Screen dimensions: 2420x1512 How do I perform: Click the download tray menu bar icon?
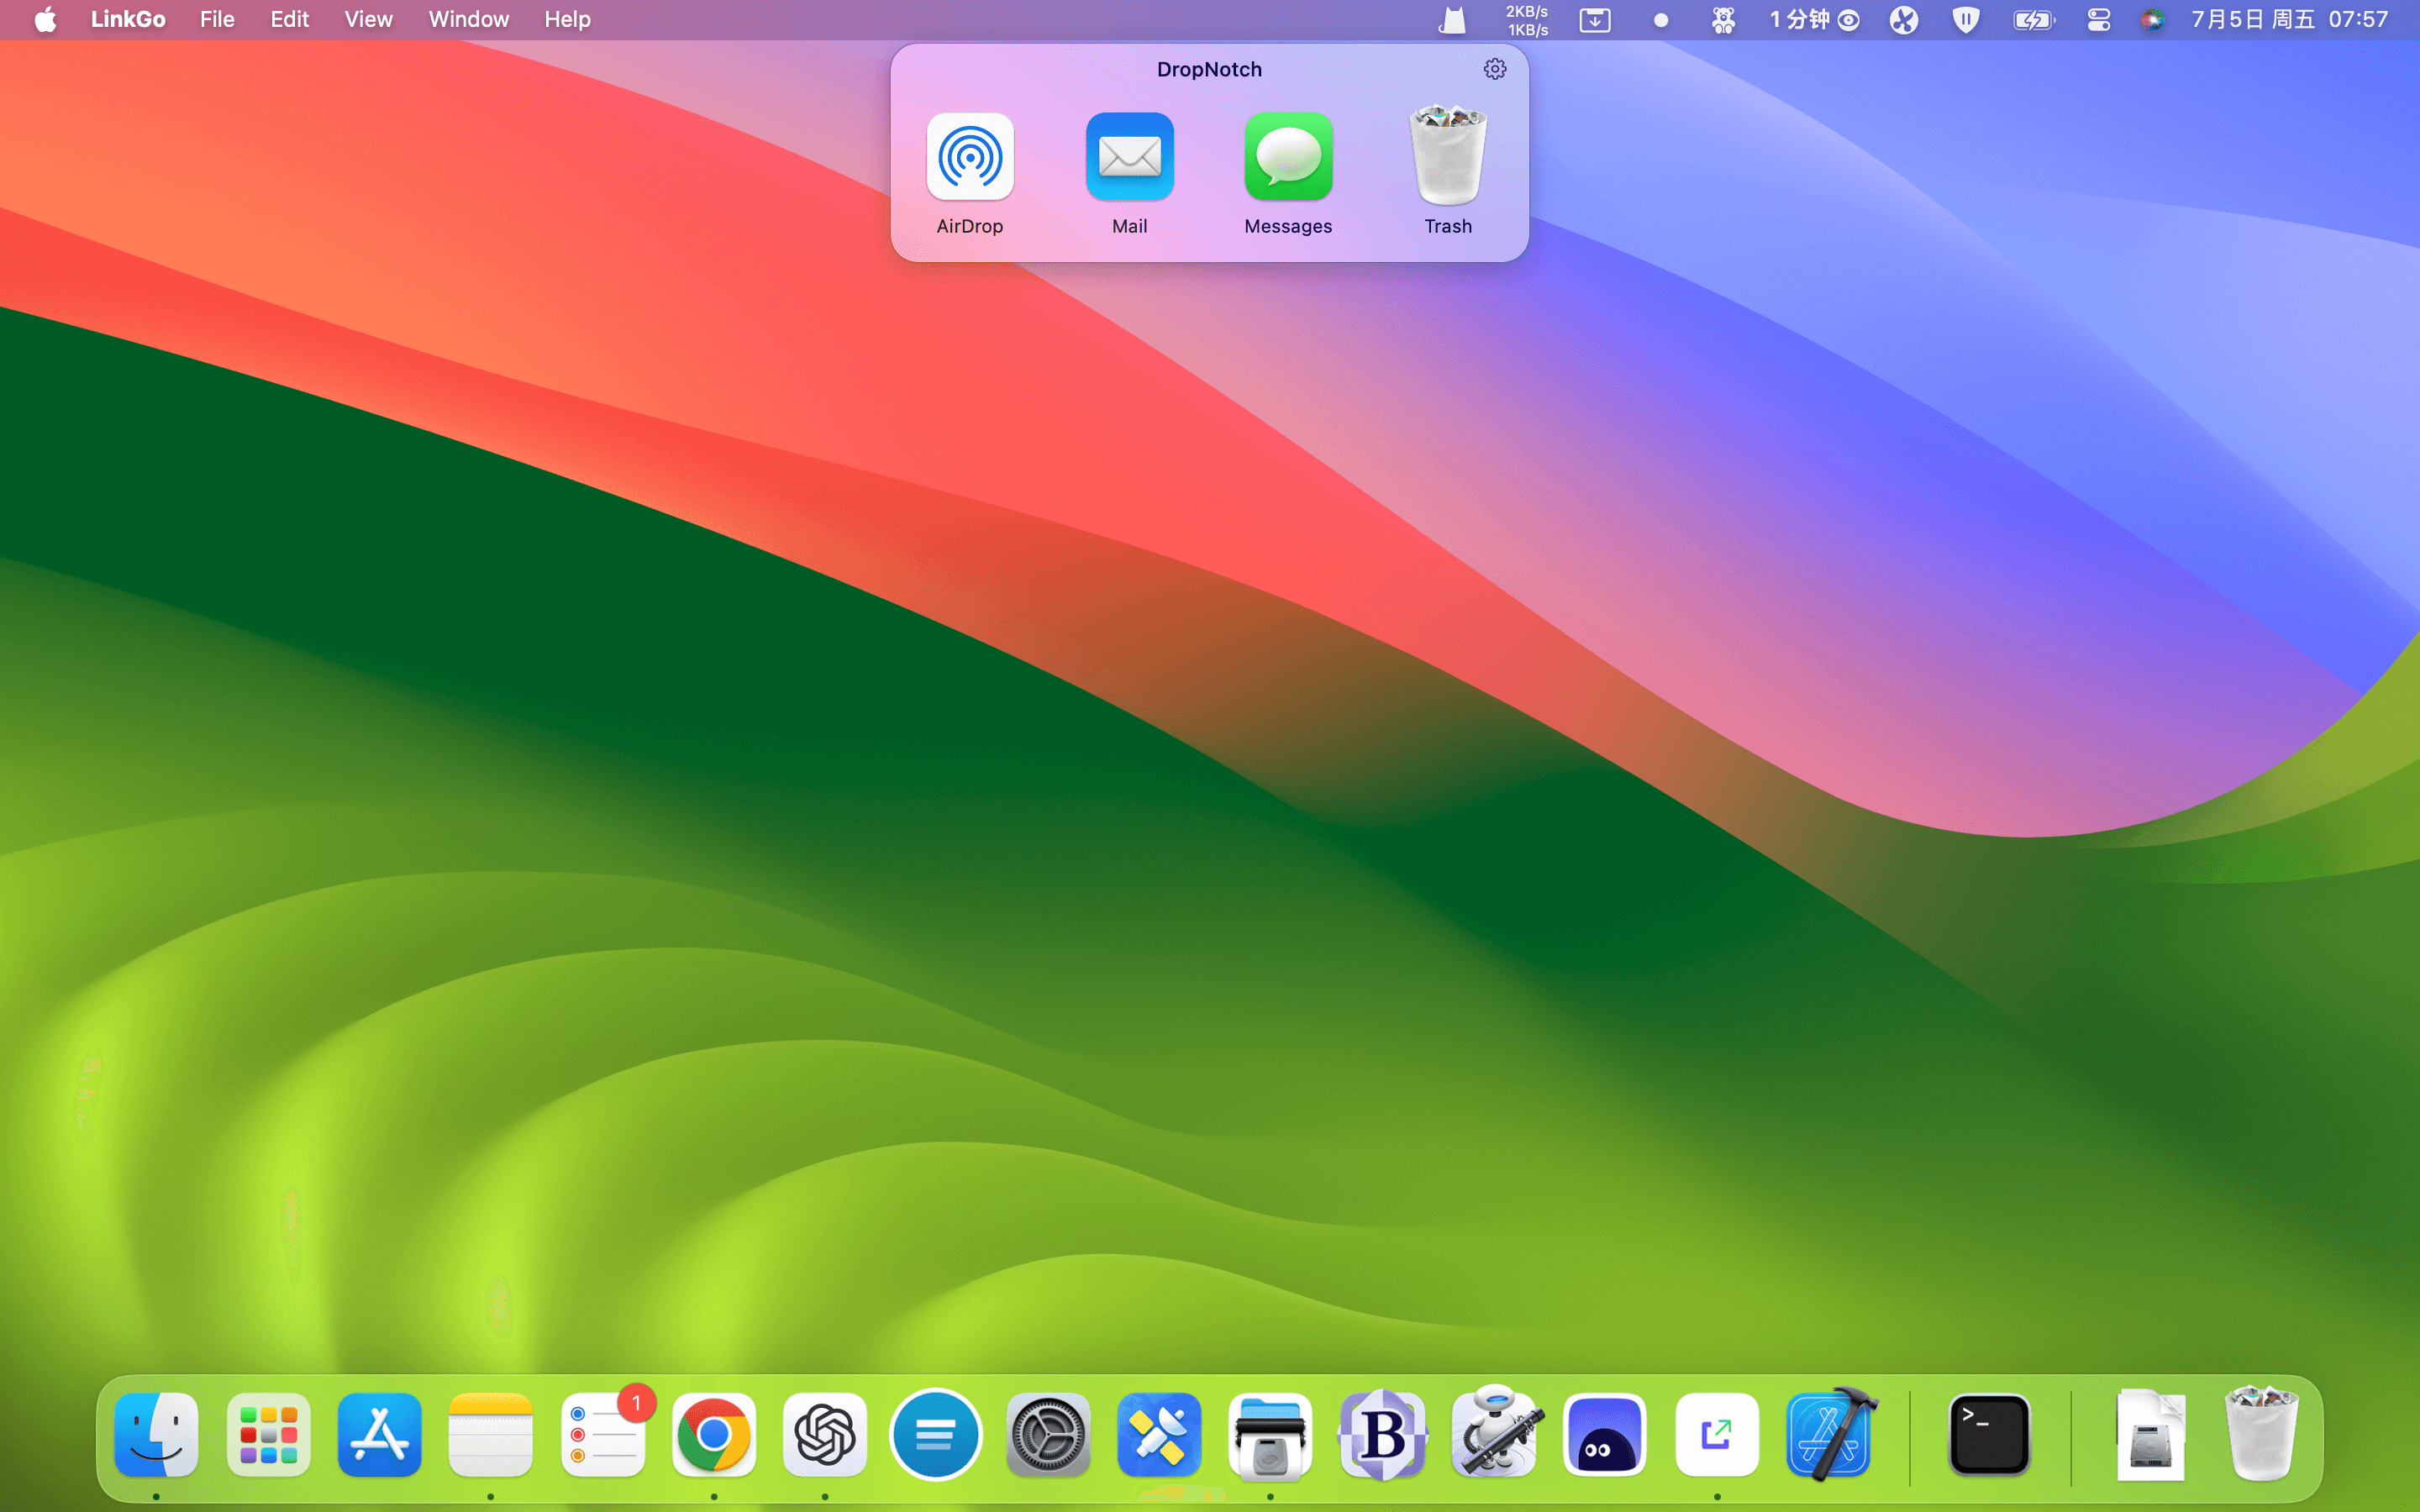point(1595,20)
